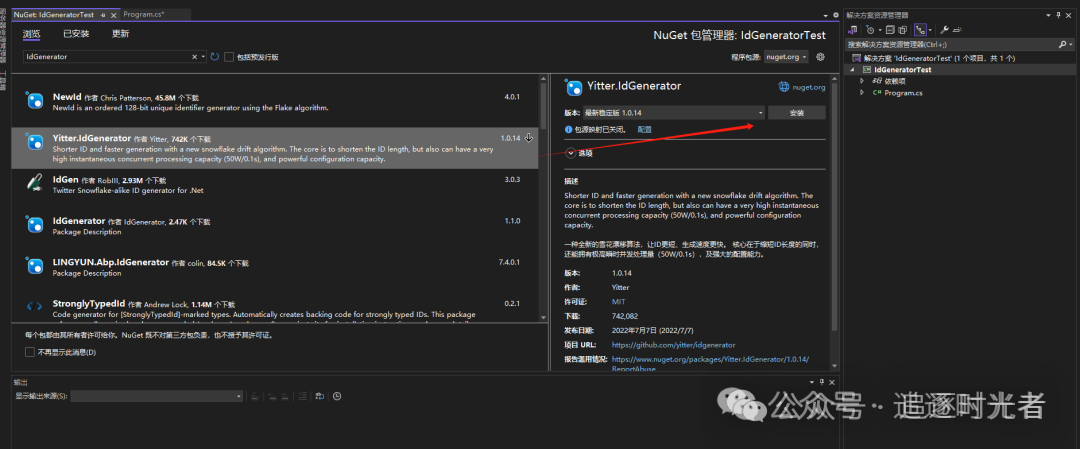Viewport: 1080px width, 449px height.
Task: Enable include prerelease checkbox
Action: (229, 57)
